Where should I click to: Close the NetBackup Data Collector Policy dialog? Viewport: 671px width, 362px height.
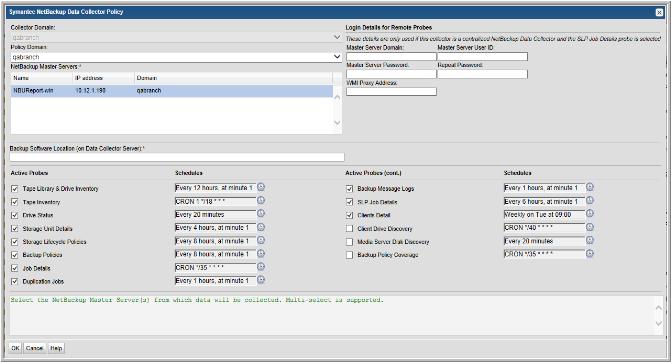coord(659,12)
